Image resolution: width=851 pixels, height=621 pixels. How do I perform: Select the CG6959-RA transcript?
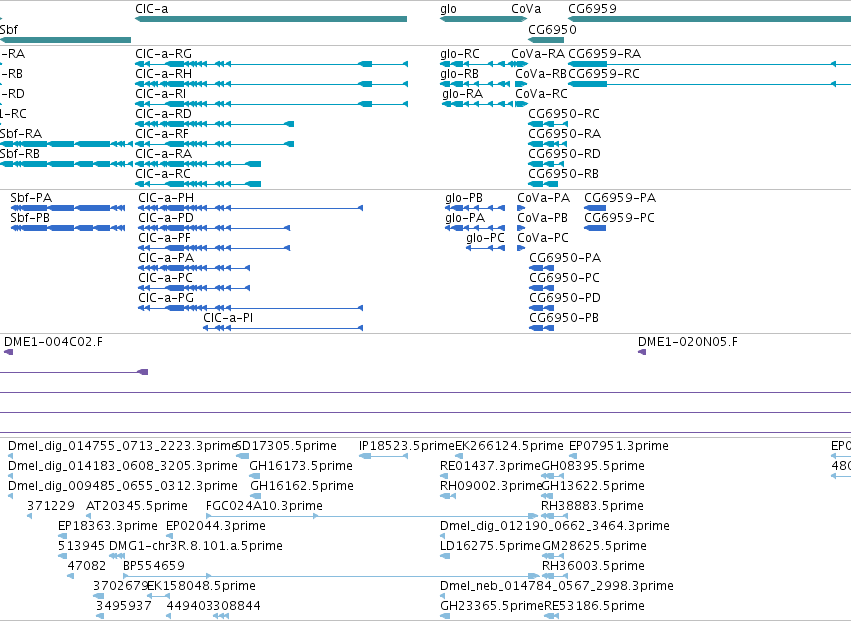click(709, 64)
